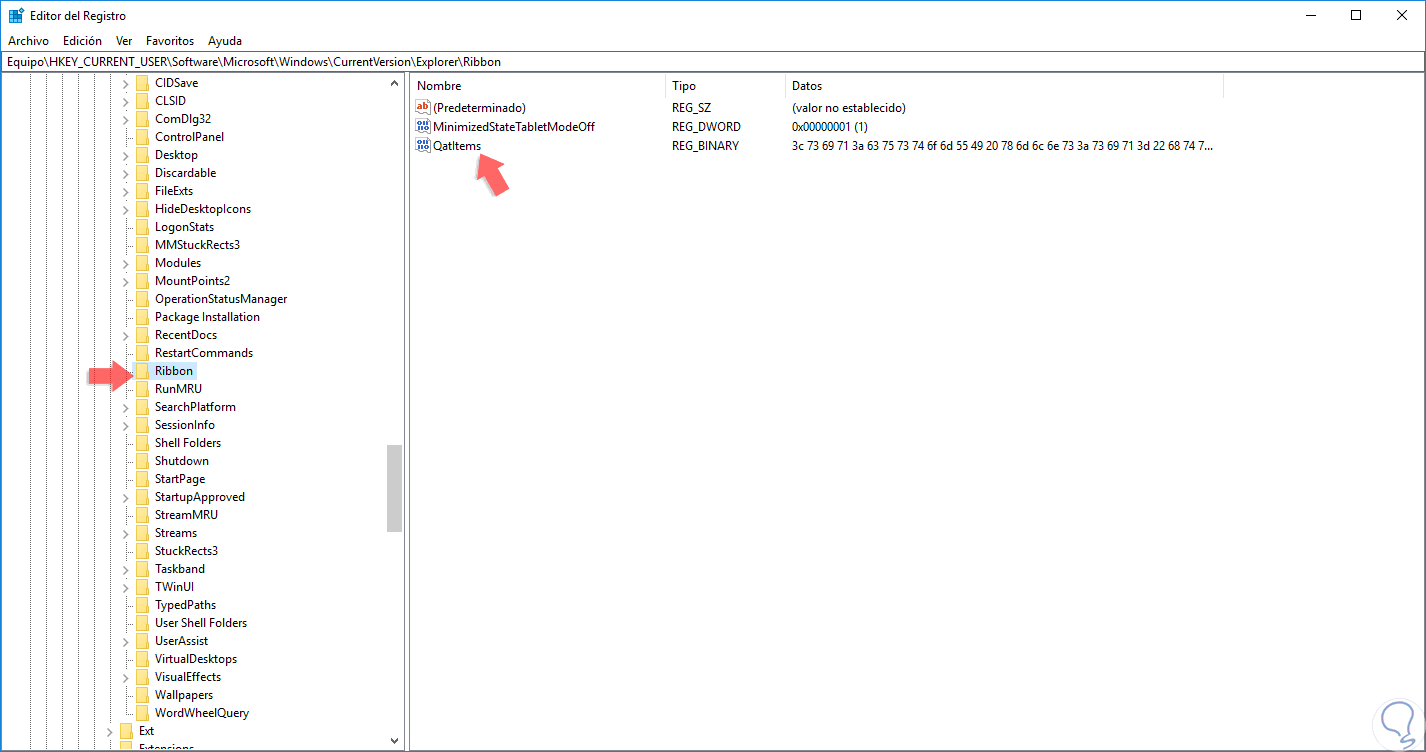Open the Edición menu
Screen dimensions: 1426x752
pos(82,41)
